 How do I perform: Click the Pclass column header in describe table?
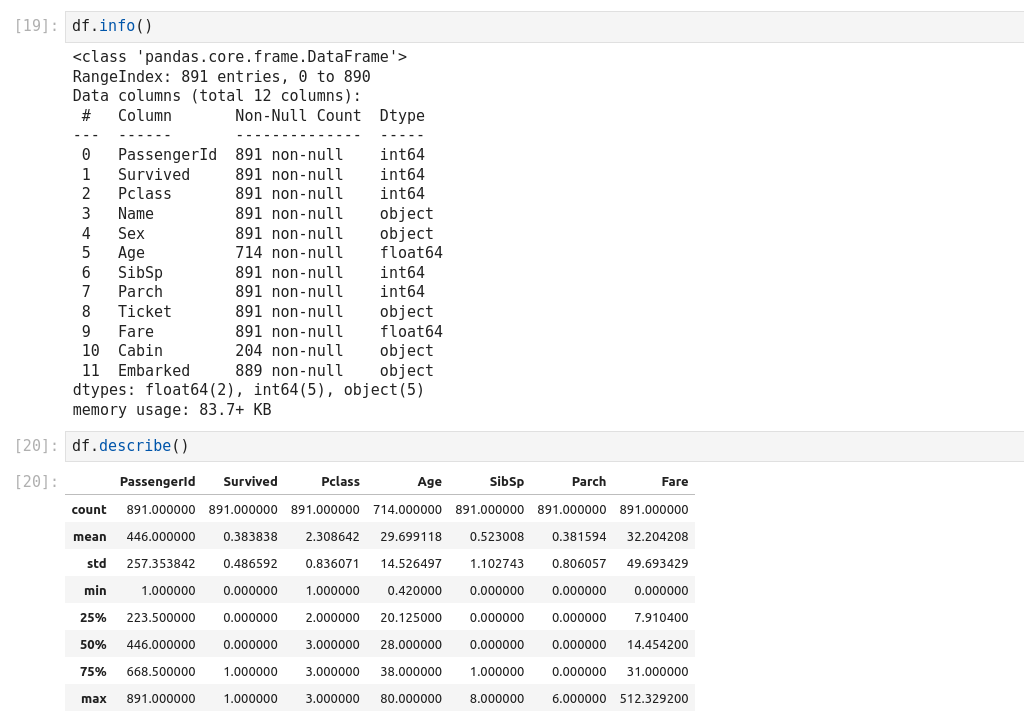pos(340,481)
